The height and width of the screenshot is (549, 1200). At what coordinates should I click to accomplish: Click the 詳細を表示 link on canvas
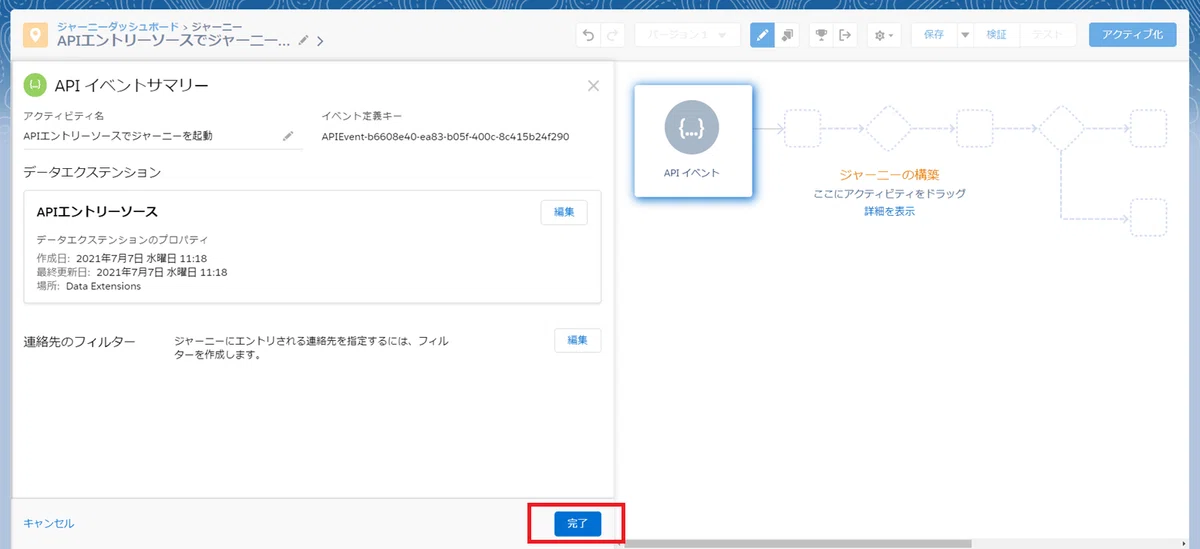point(890,211)
